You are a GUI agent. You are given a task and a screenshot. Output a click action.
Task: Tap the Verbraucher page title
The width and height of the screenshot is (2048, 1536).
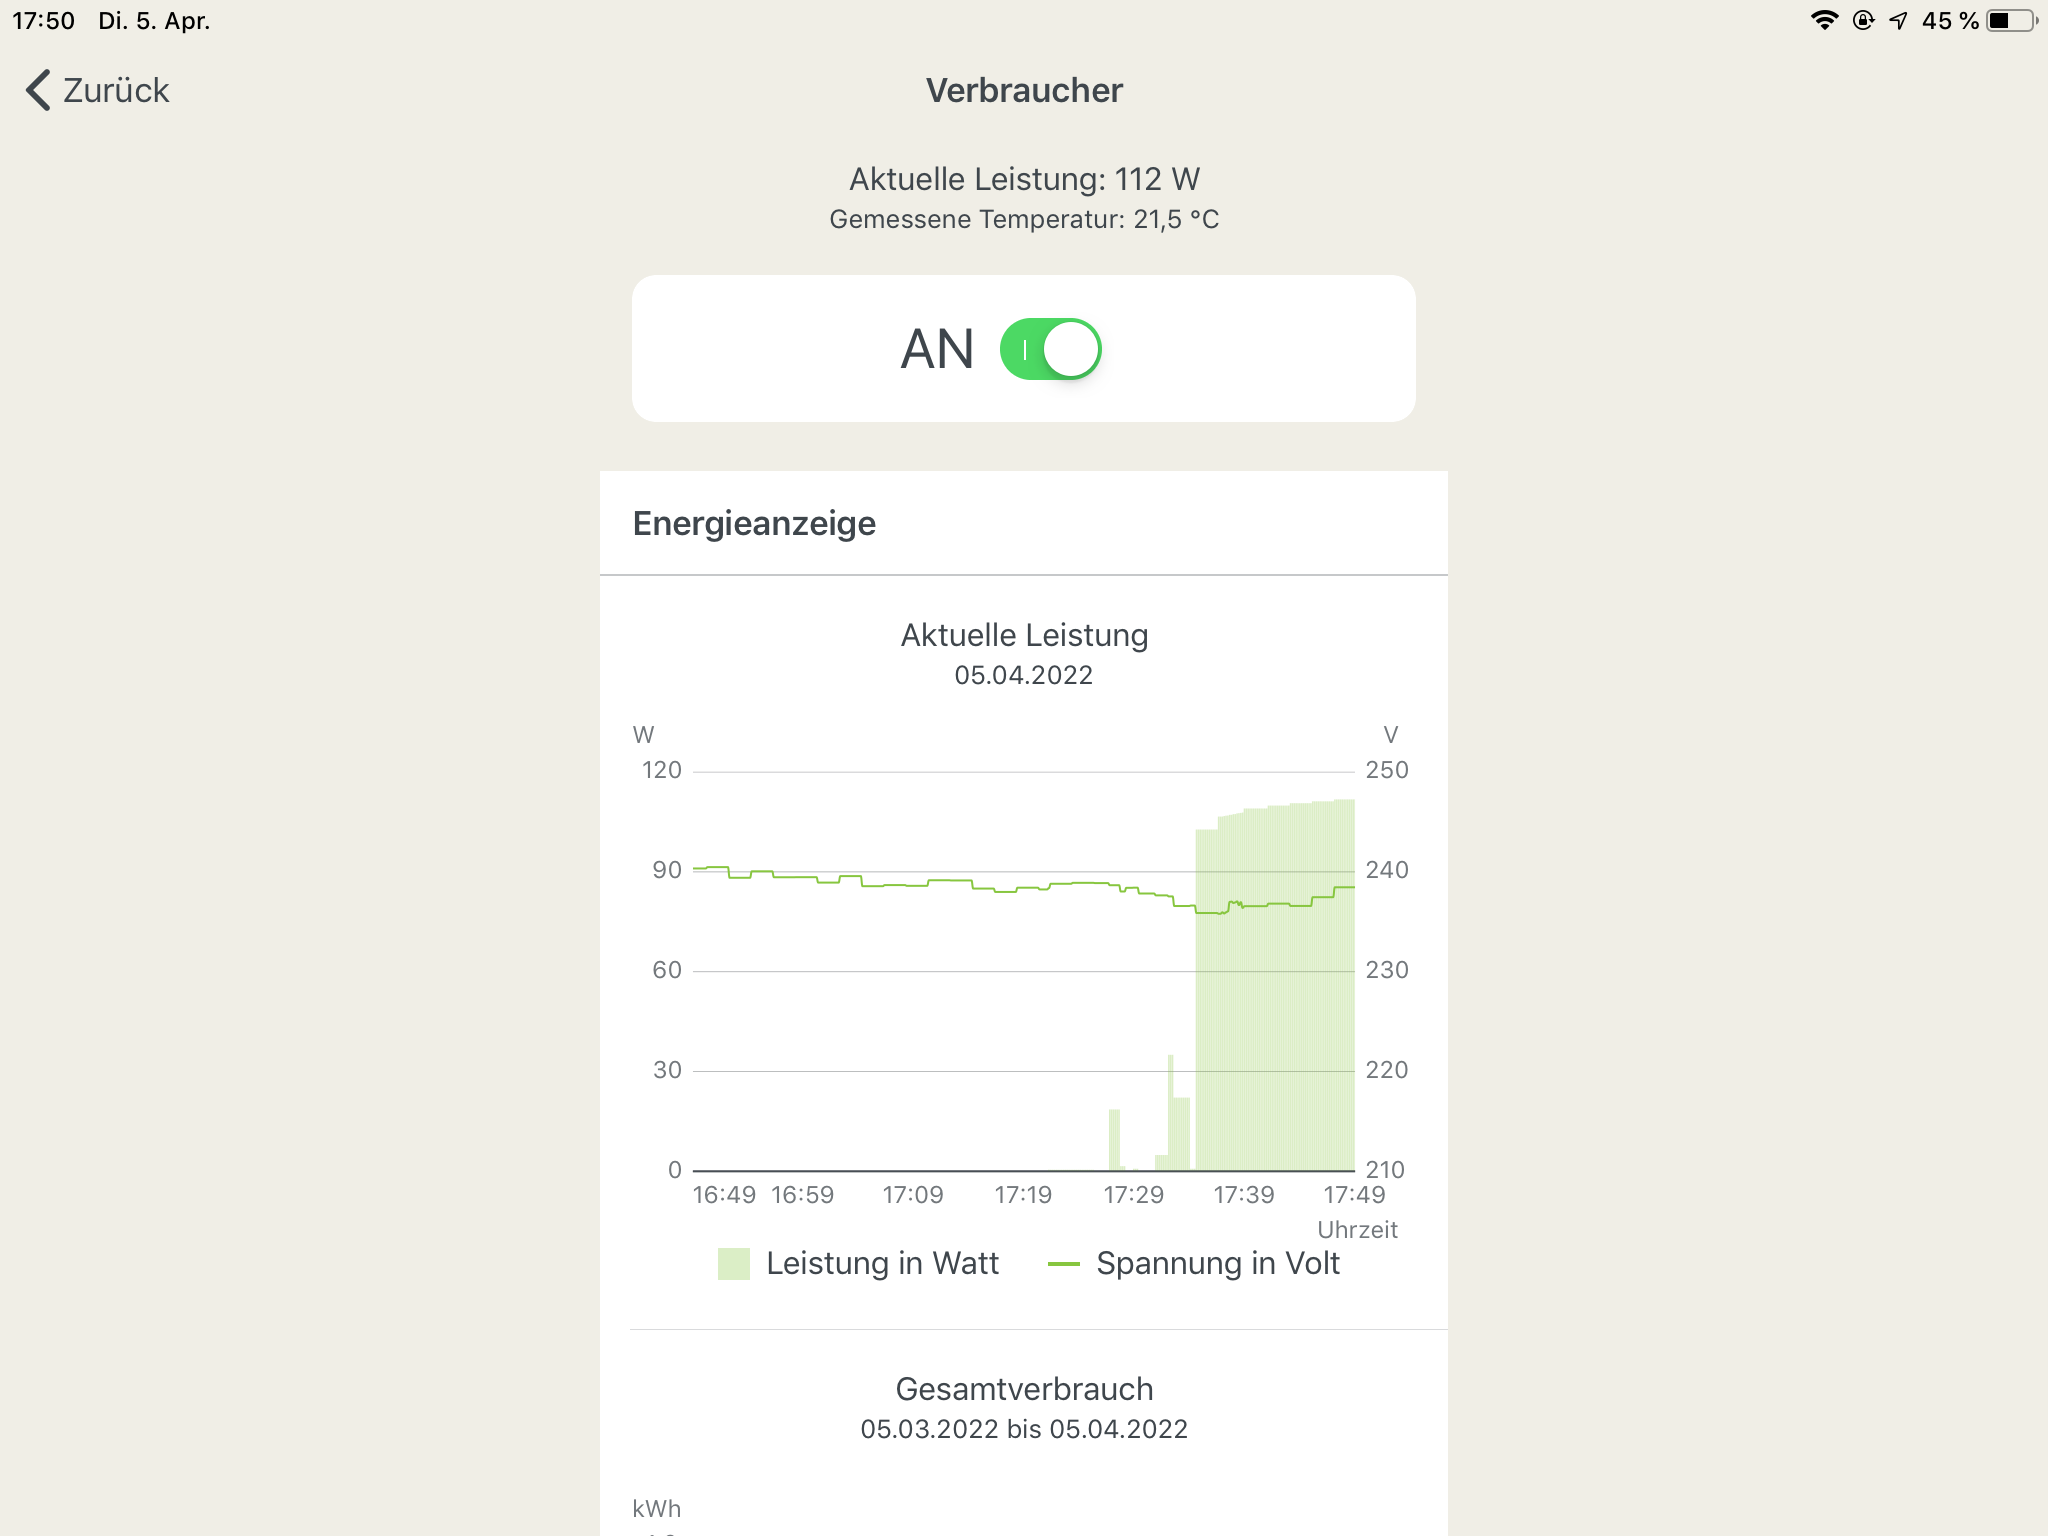click(x=1024, y=90)
